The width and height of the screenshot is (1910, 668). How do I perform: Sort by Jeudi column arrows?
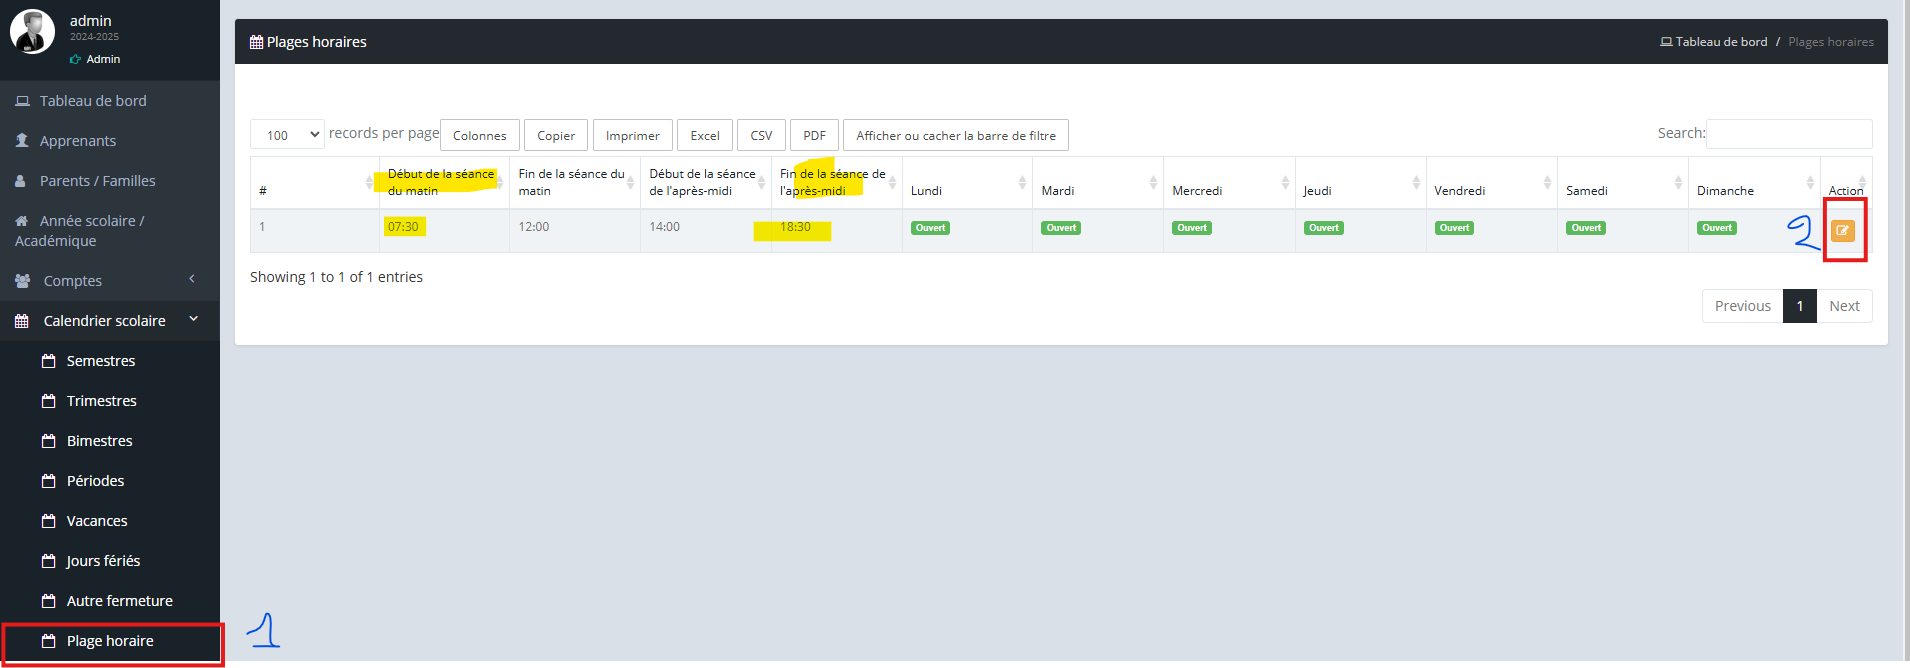(x=1416, y=182)
